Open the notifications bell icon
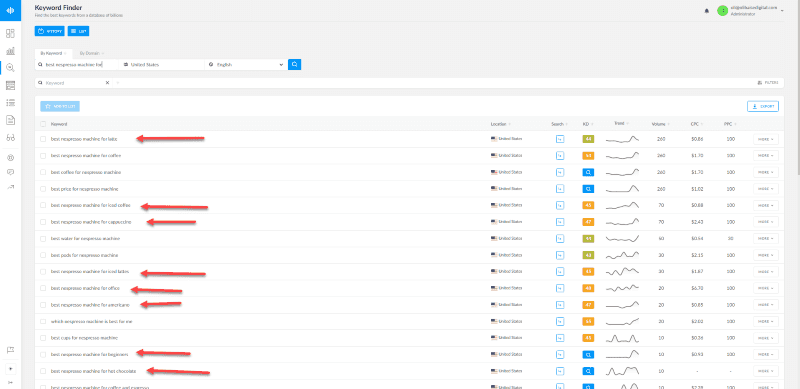 click(x=707, y=11)
